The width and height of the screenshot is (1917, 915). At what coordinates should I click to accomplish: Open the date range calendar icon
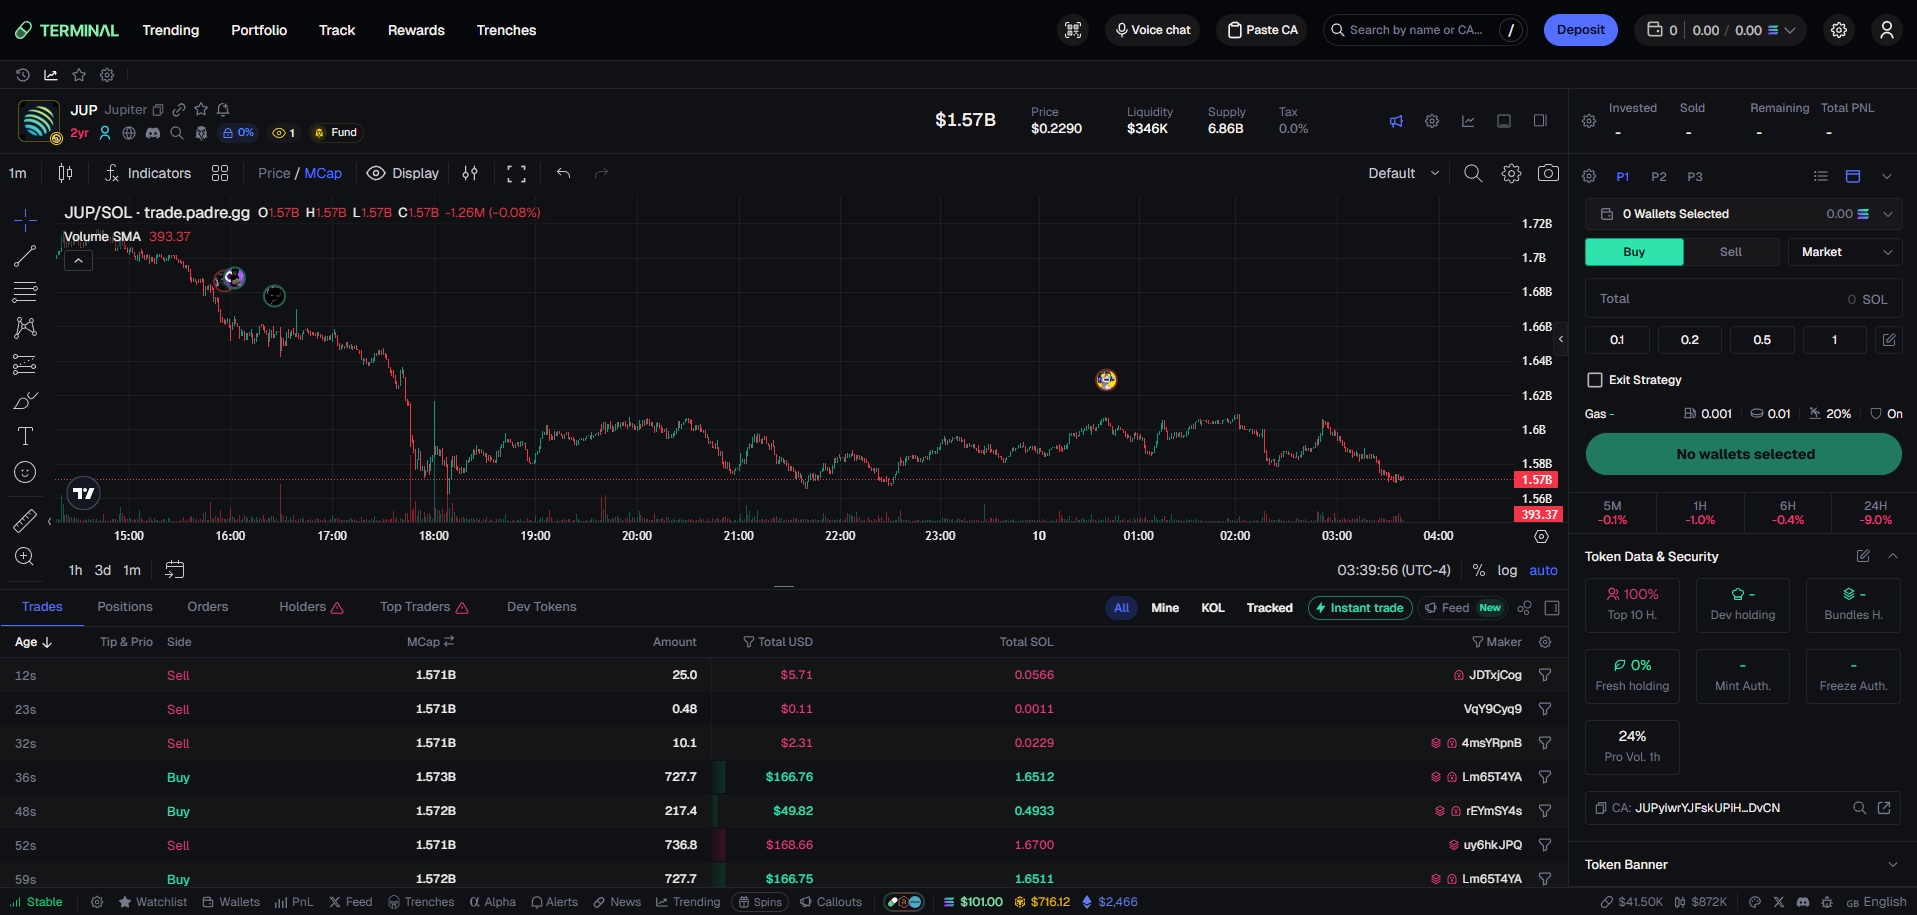174,570
